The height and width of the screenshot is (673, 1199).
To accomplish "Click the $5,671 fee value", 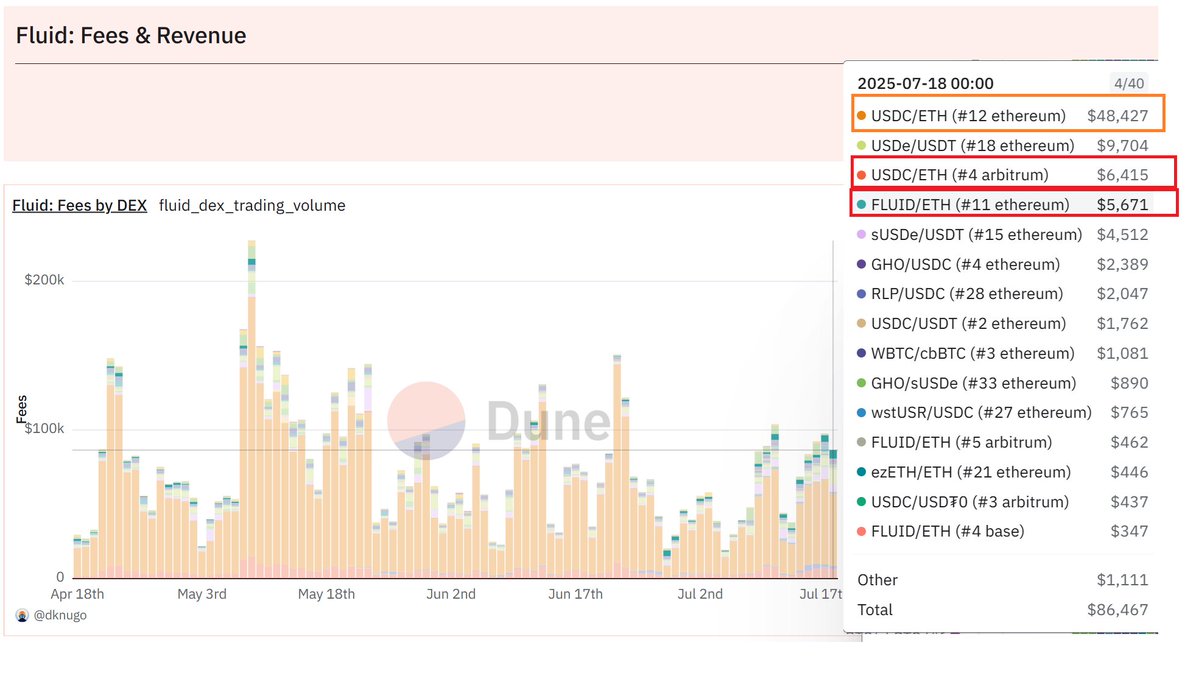I will click(1123, 205).
